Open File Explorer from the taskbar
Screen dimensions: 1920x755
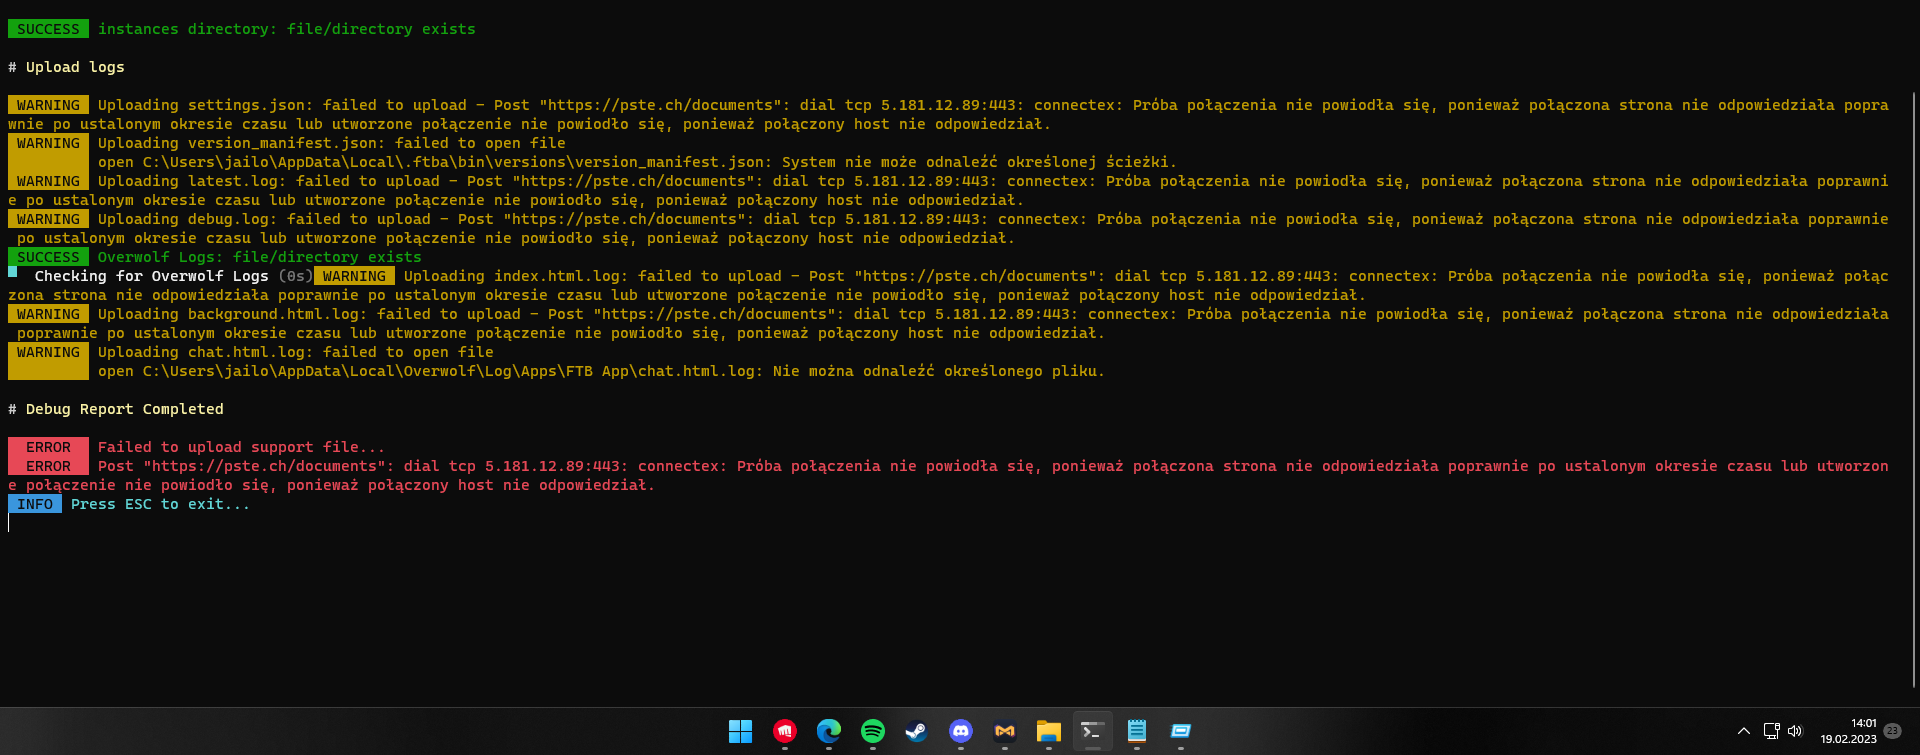[x=1048, y=731]
